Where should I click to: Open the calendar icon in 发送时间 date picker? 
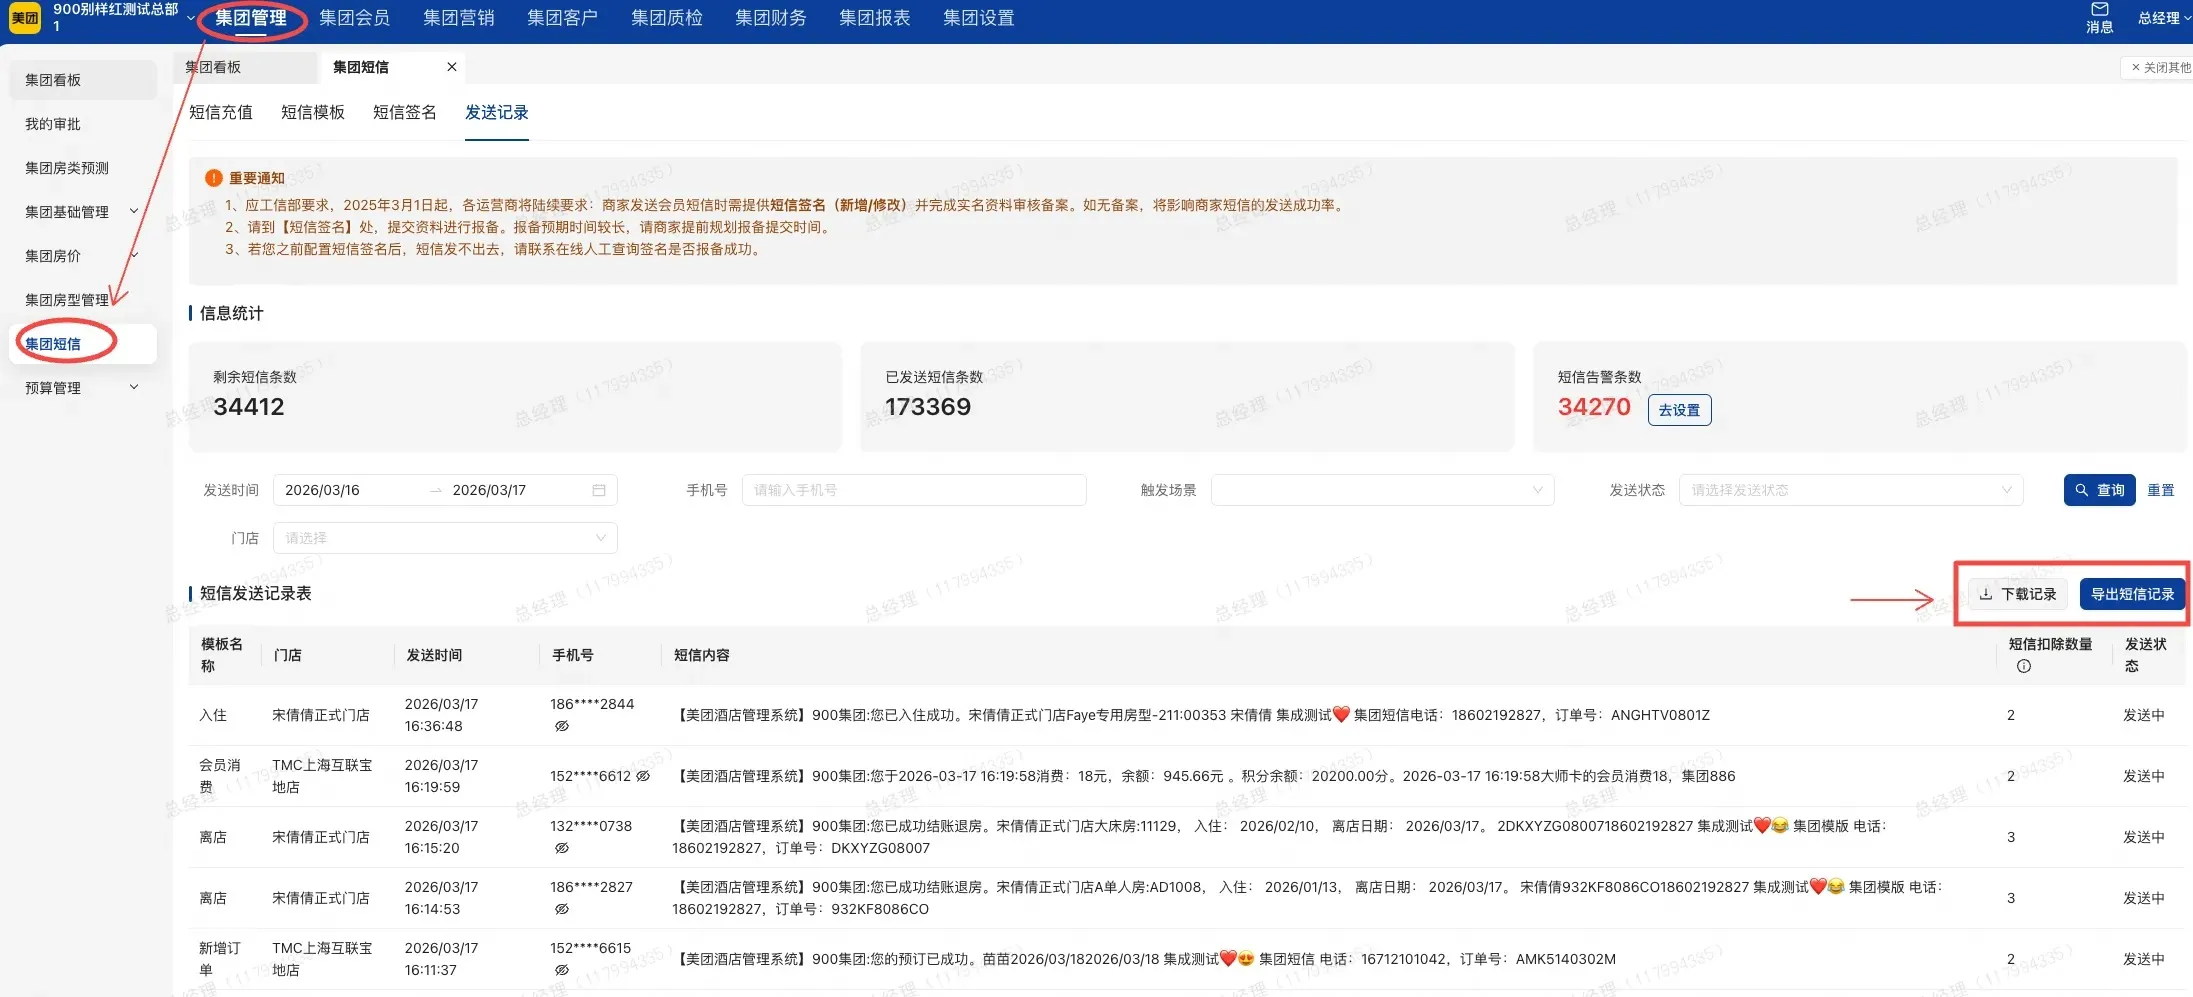coord(598,489)
